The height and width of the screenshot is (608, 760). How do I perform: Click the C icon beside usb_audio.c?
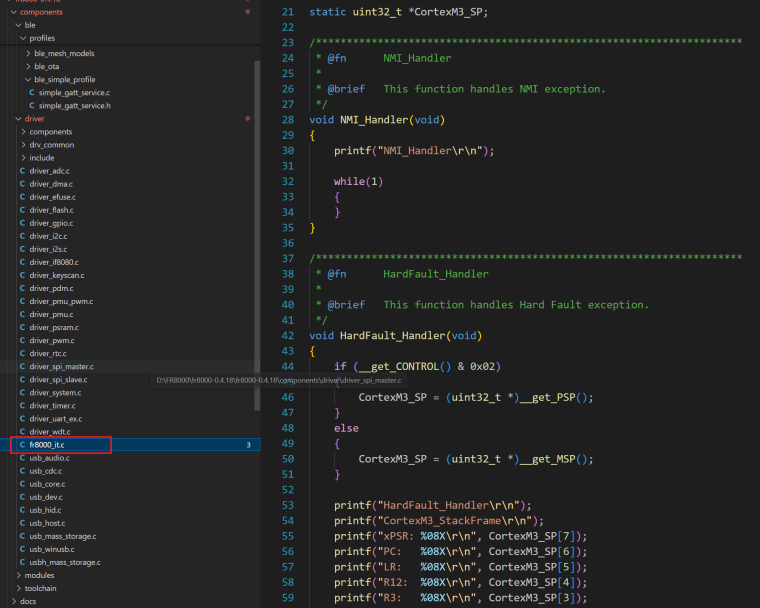pyautogui.click(x=22, y=457)
